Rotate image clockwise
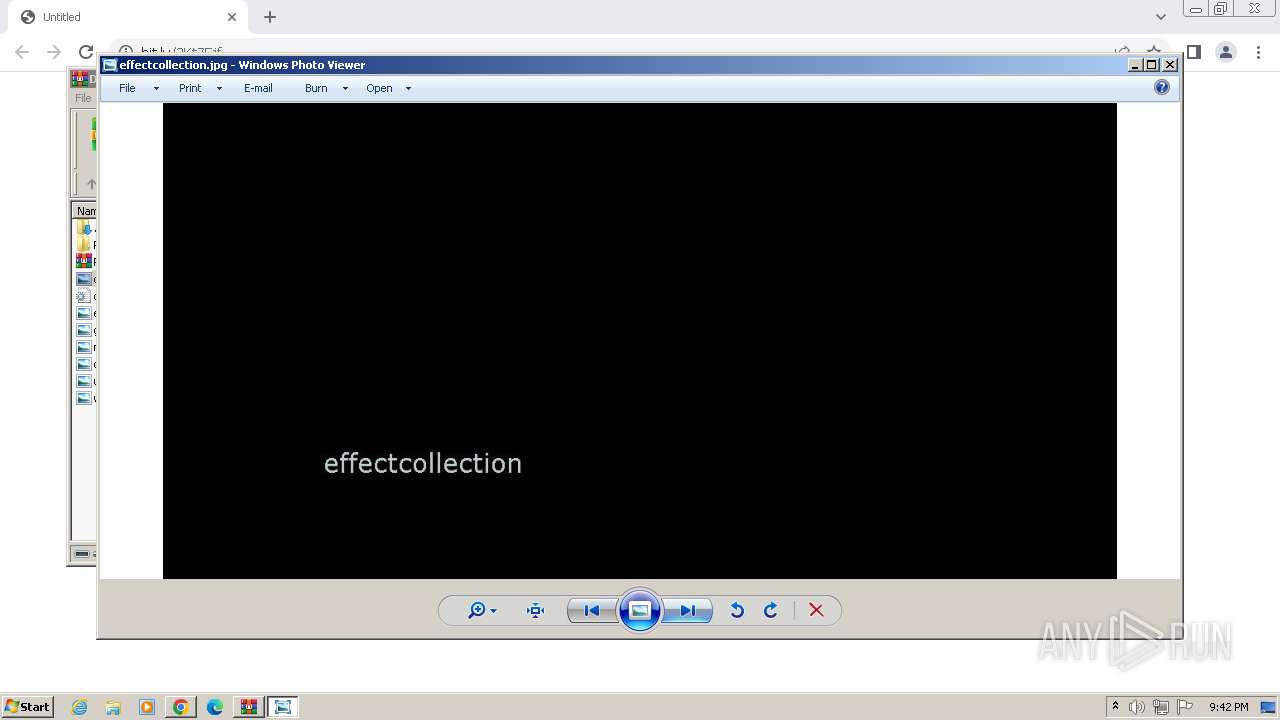Image resolution: width=1280 pixels, height=720 pixels. pos(771,610)
